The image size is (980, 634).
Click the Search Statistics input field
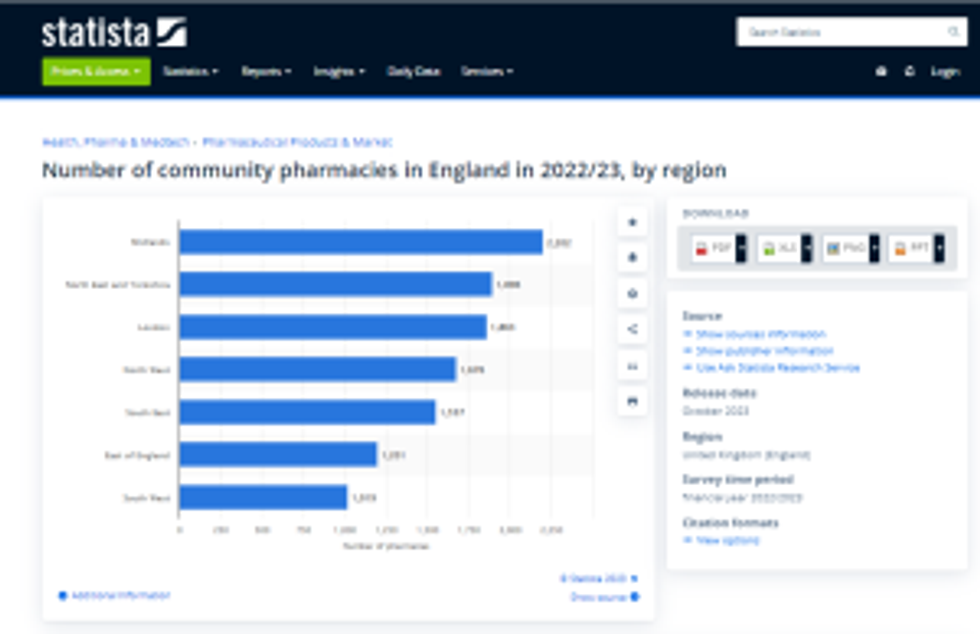click(840, 33)
